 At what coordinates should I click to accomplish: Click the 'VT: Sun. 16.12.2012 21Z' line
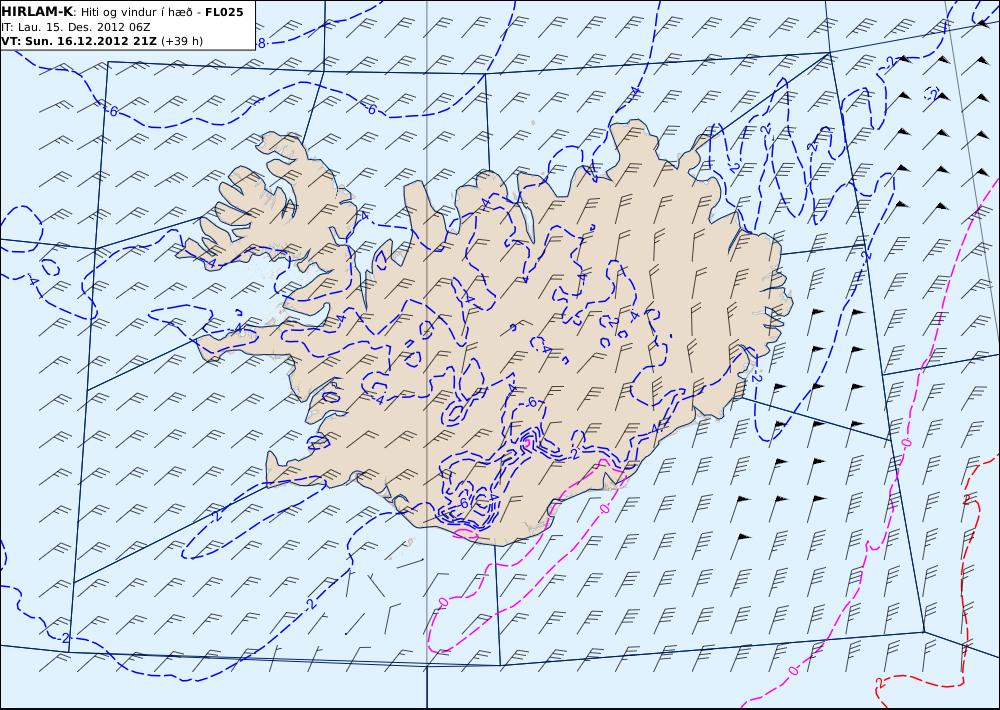tap(80, 41)
